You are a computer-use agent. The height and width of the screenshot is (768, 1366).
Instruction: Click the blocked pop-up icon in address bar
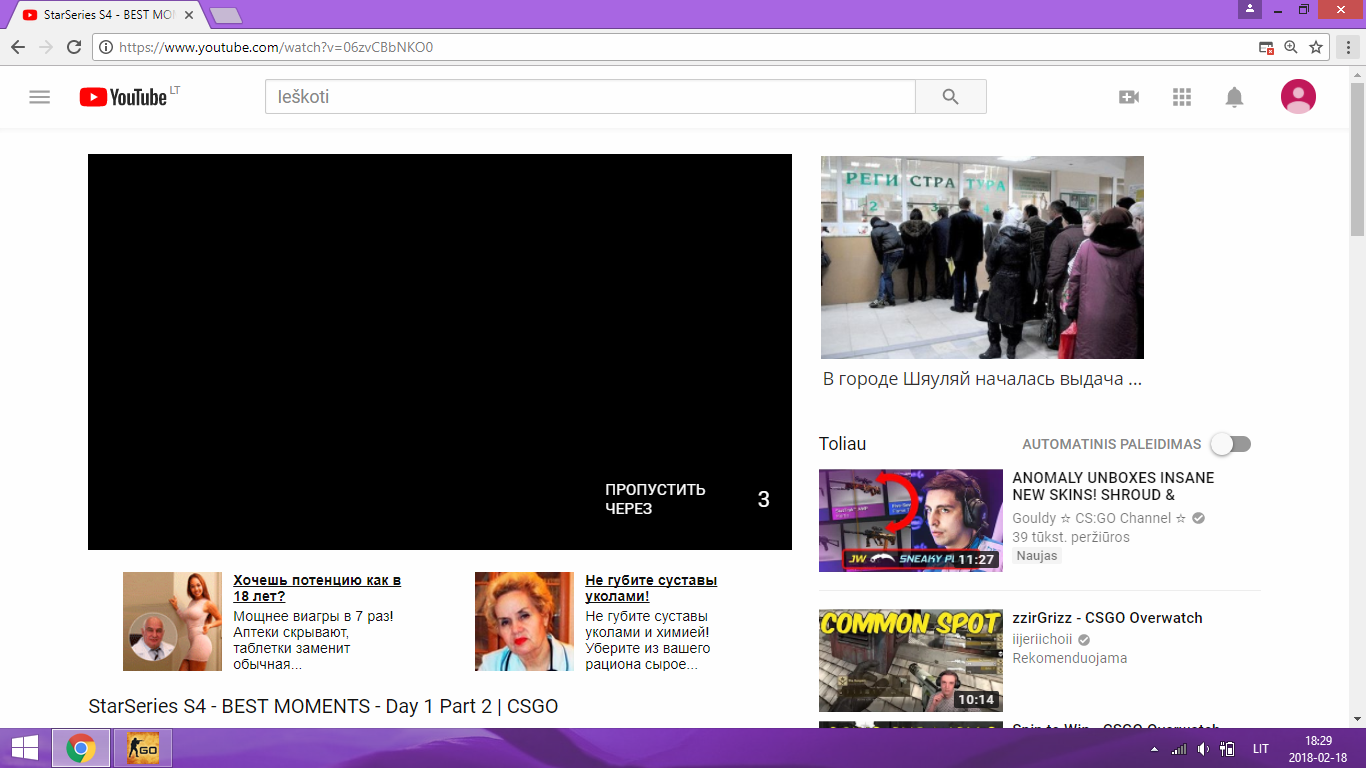1266,47
